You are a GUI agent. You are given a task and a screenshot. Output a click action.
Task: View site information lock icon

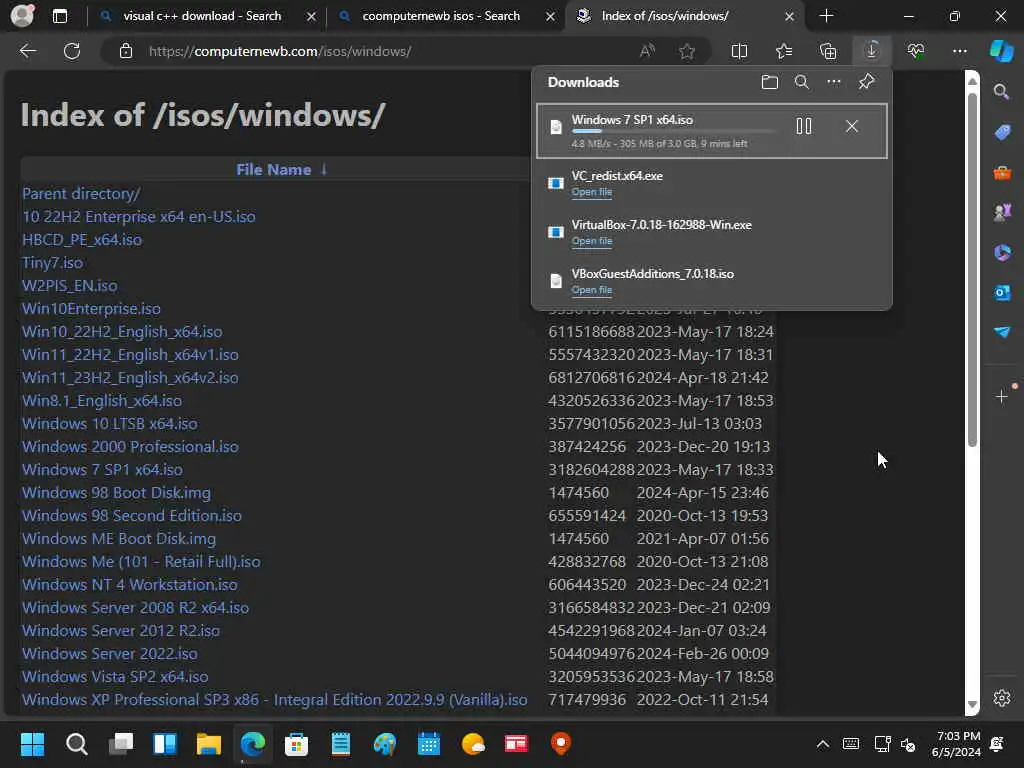pos(126,51)
